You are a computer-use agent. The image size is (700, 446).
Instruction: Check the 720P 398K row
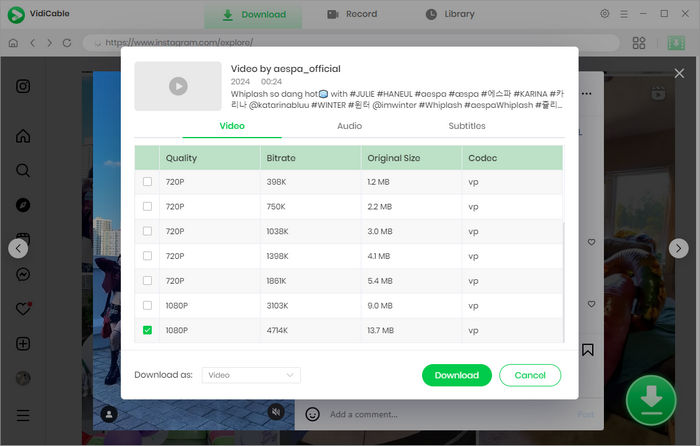tap(147, 182)
